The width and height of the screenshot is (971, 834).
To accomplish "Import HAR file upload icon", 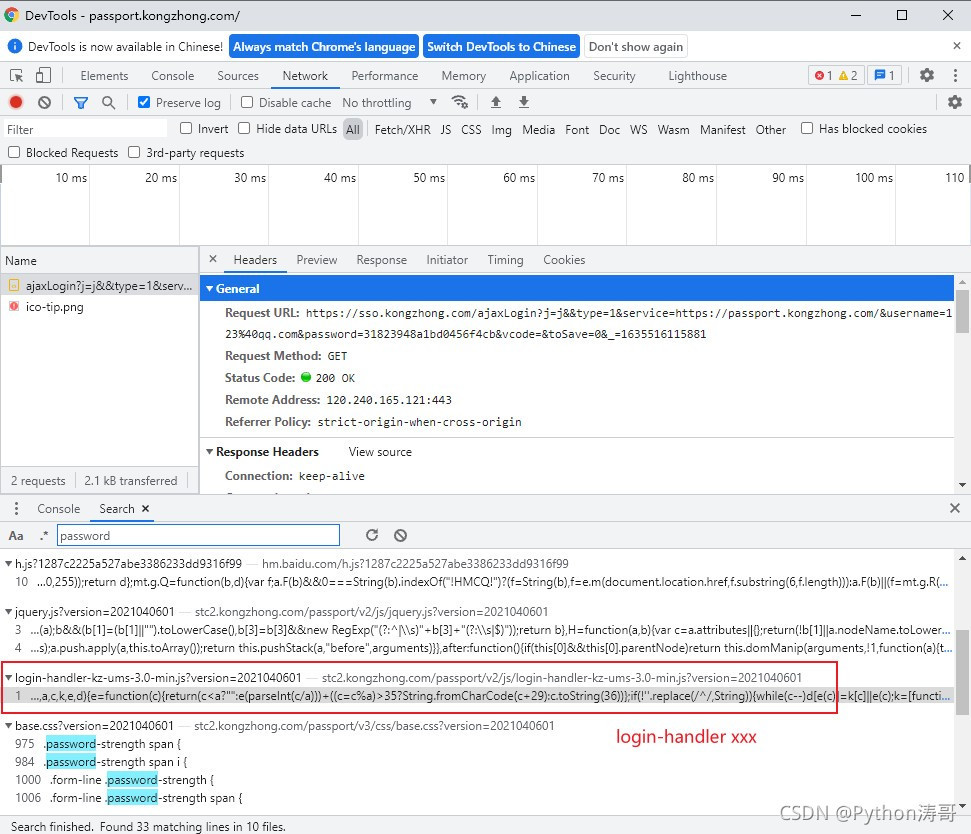I will 495,102.
